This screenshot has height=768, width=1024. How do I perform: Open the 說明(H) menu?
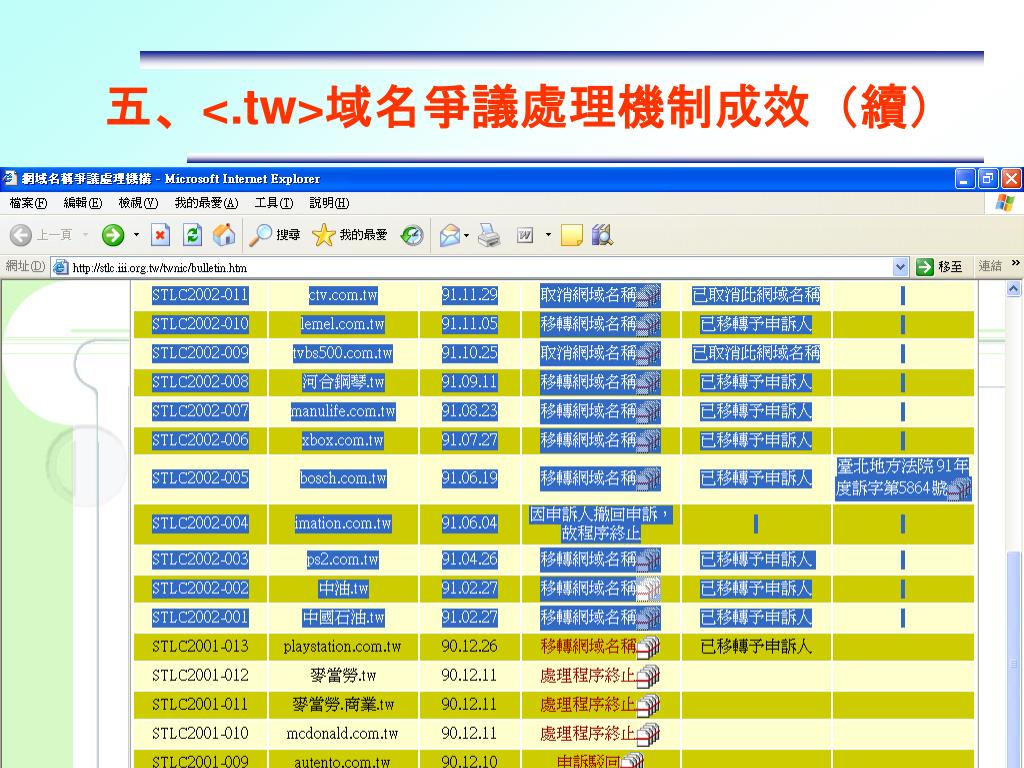click(329, 203)
